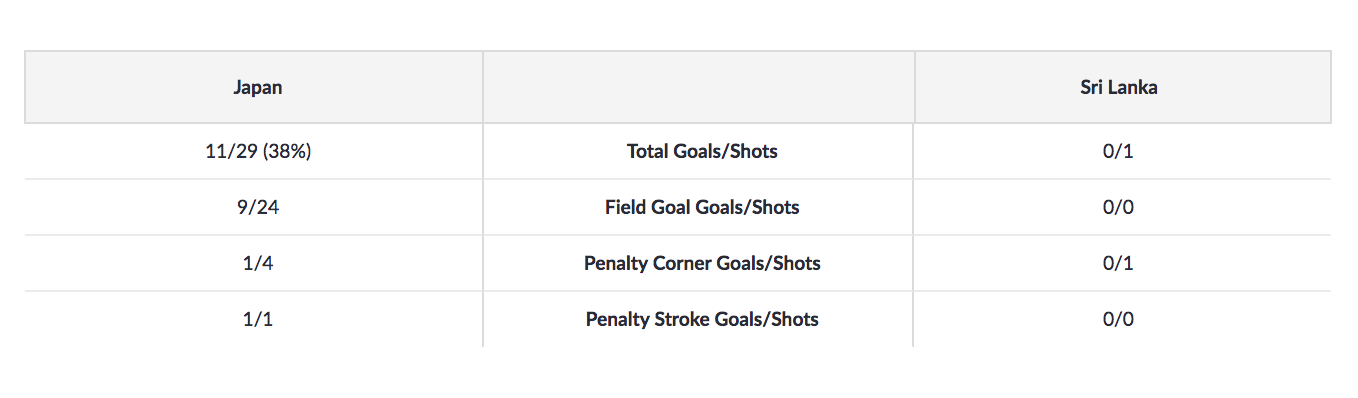Select Sri Lanka's field goal value

[1119, 208]
